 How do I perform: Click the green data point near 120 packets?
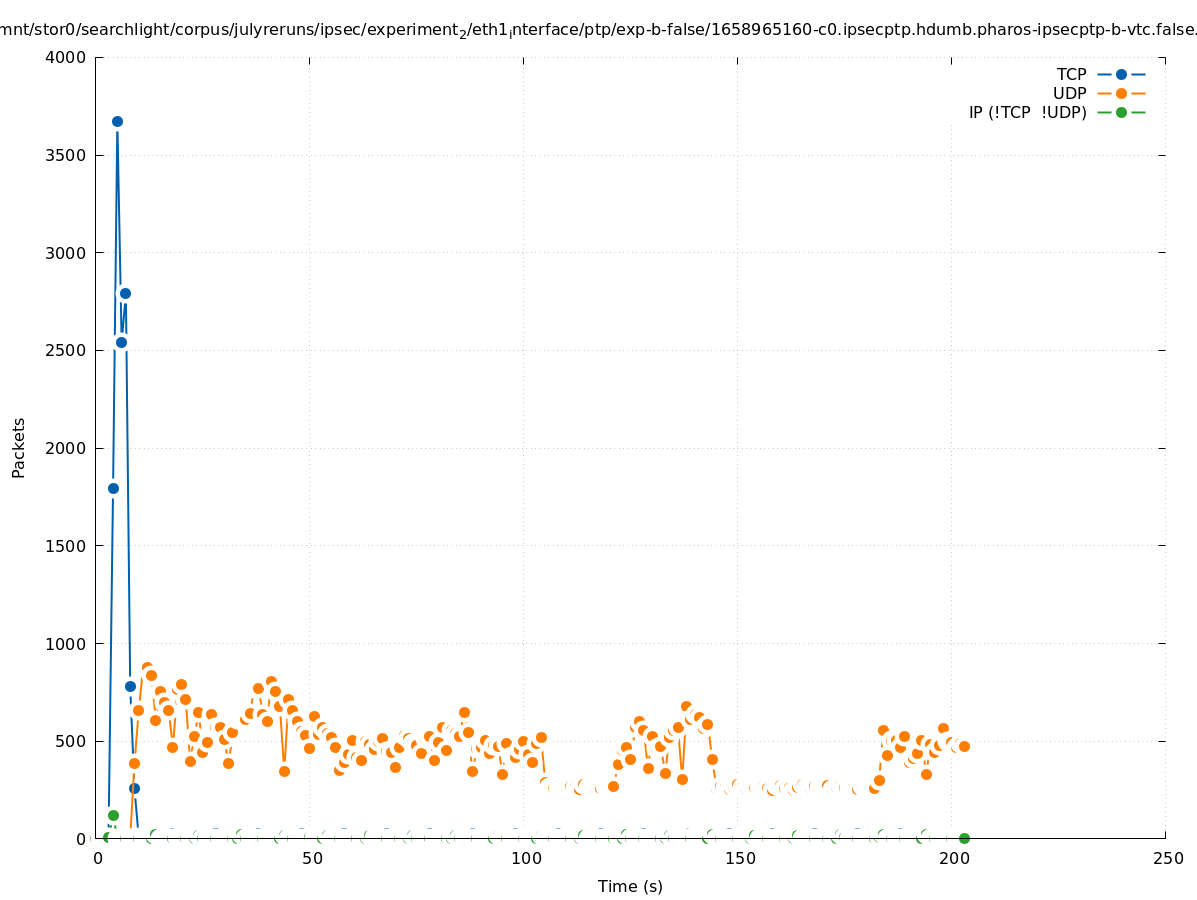point(113,815)
